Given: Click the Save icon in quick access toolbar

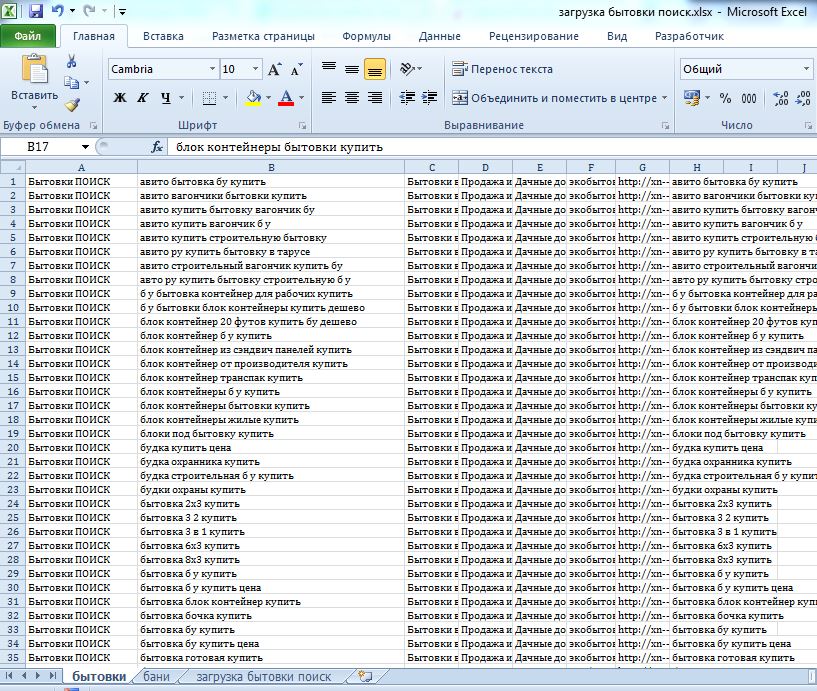Looking at the screenshot, I should coord(35,10).
